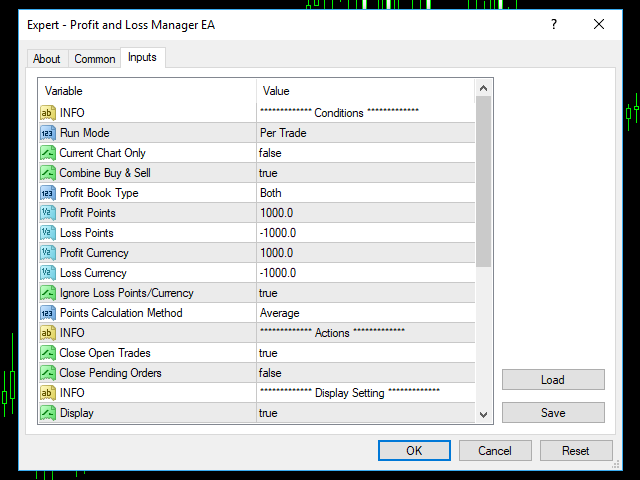Click the INFO Conditions row string icon
This screenshot has width=640, height=480.
pyautogui.click(x=48, y=113)
